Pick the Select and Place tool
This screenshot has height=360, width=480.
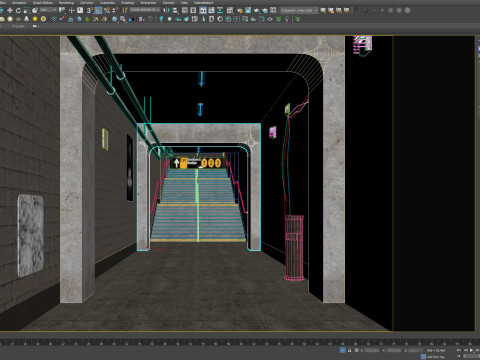pyautogui.click(x=35, y=10)
